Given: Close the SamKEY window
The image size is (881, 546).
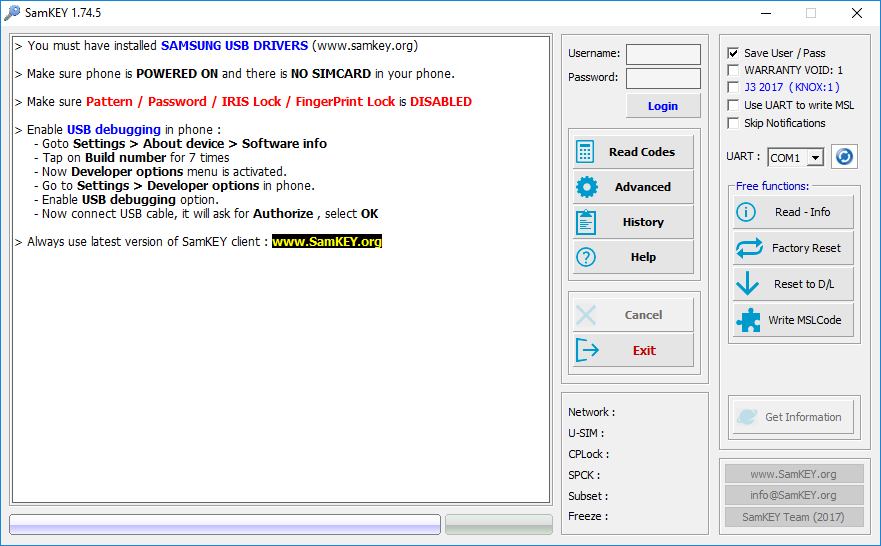Looking at the screenshot, I should [857, 13].
